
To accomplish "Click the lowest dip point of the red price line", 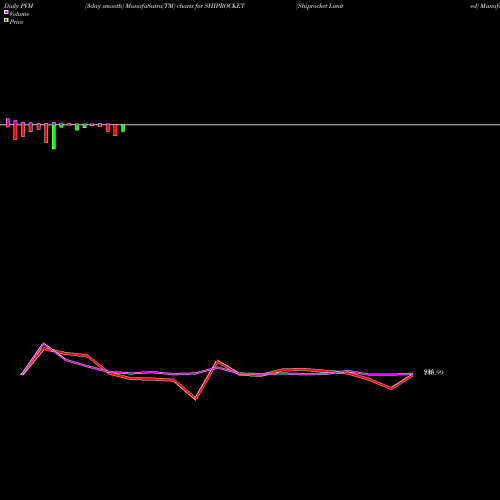I will pyautogui.click(x=196, y=399).
